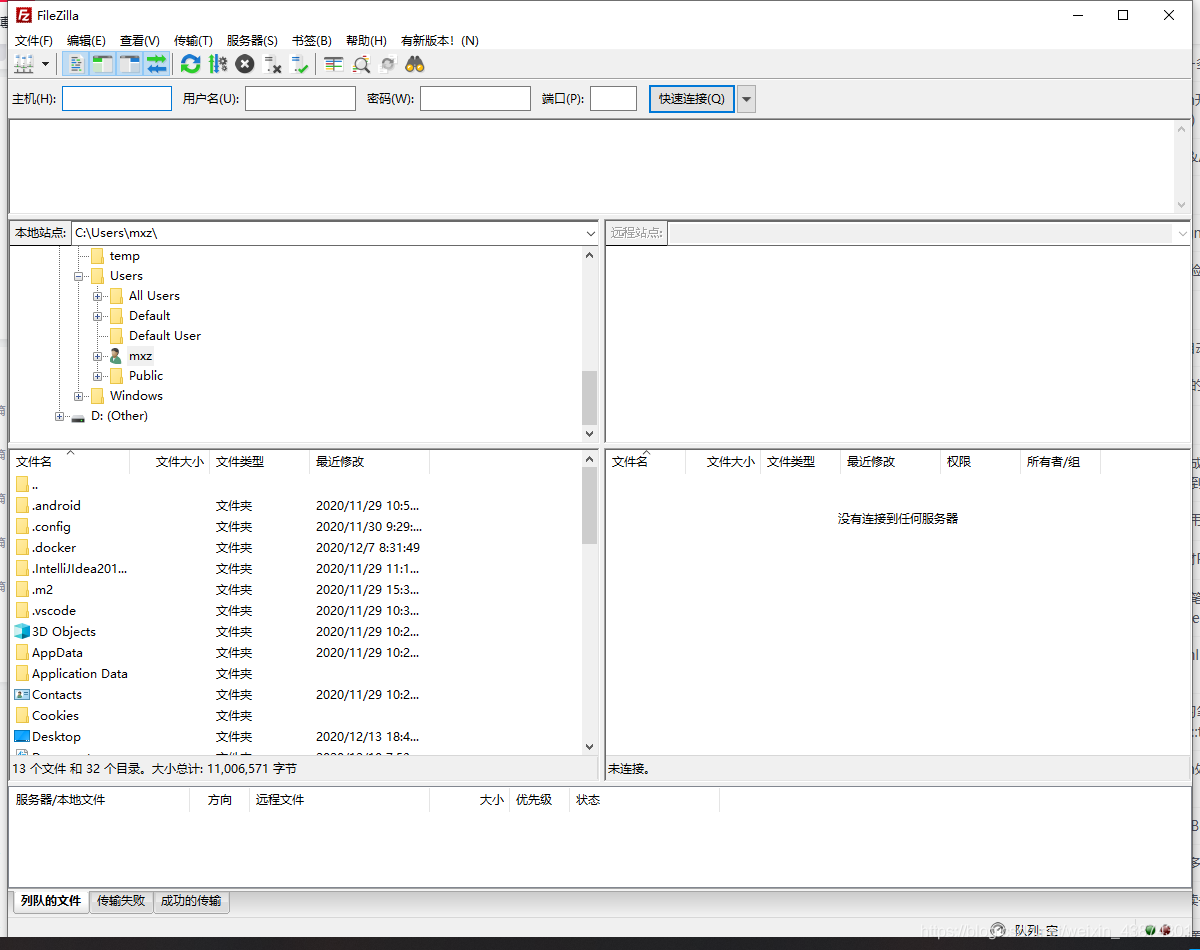Click the reconnect to last server icon
The width and height of the screenshot is (1200, 950).
click(299, 64)
